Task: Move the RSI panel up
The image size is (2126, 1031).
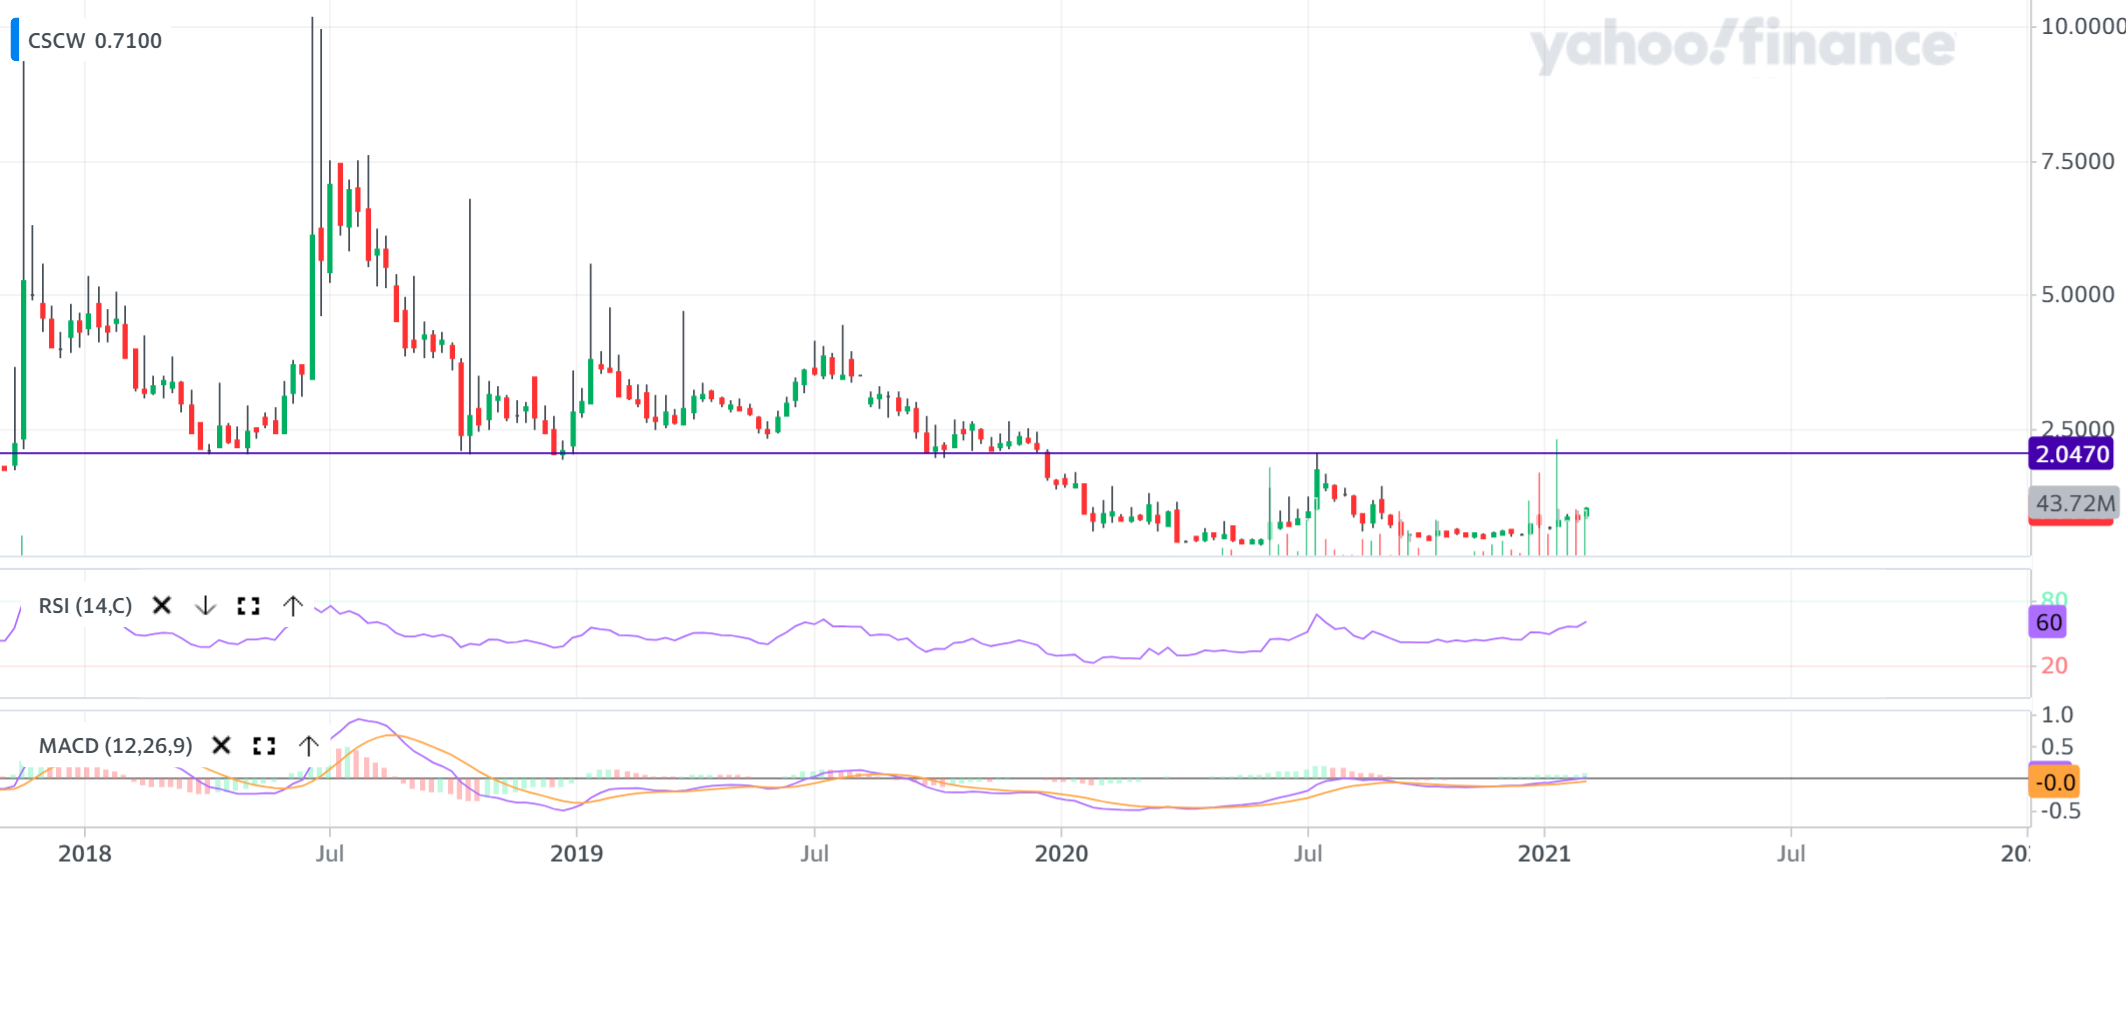Action: pos(292,606)
